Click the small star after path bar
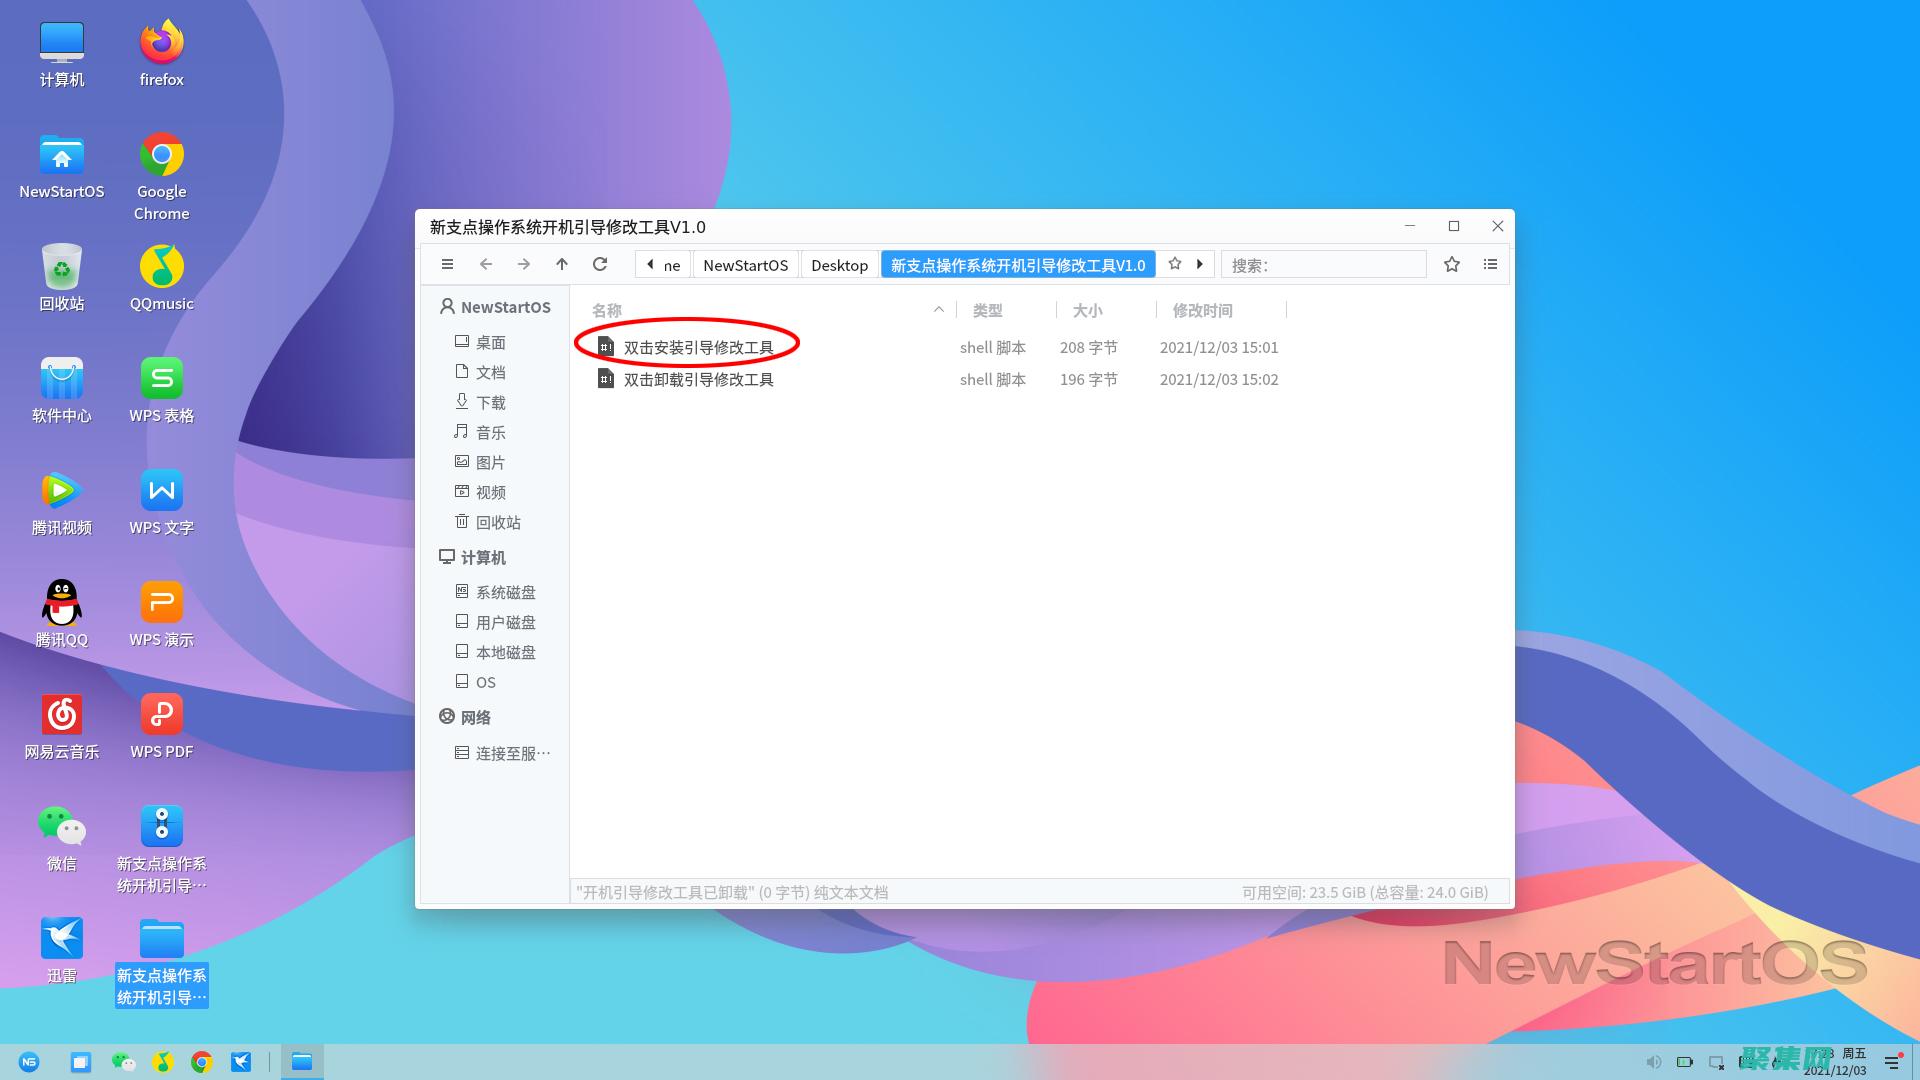1920x1080 pixels. (1175, 264)
